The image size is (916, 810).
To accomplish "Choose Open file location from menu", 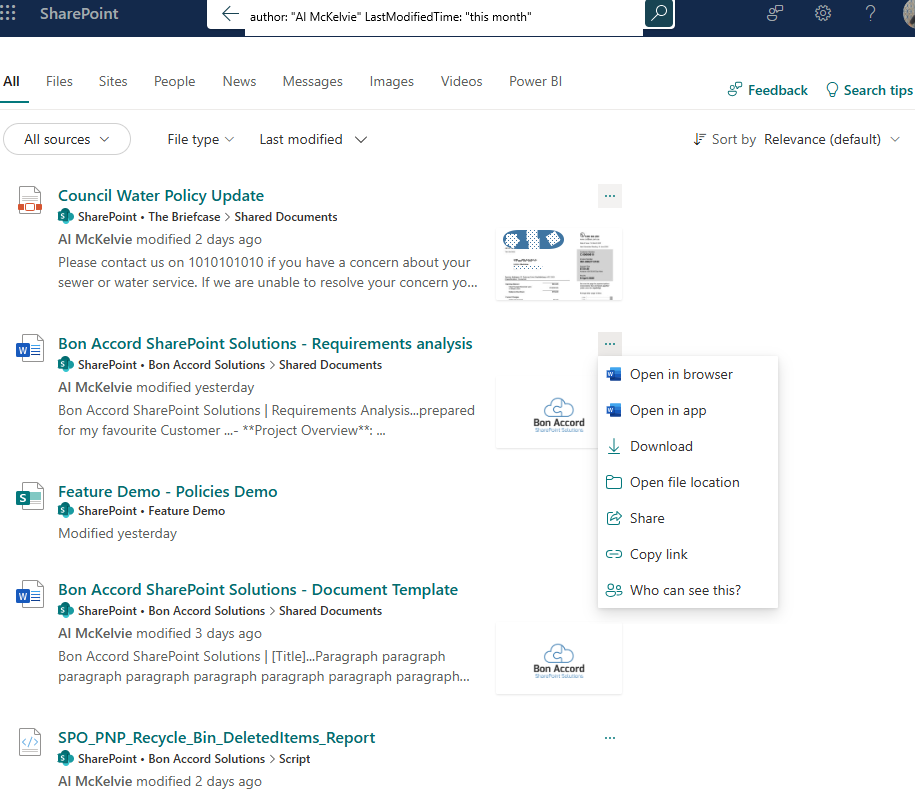I will (688, 482).
